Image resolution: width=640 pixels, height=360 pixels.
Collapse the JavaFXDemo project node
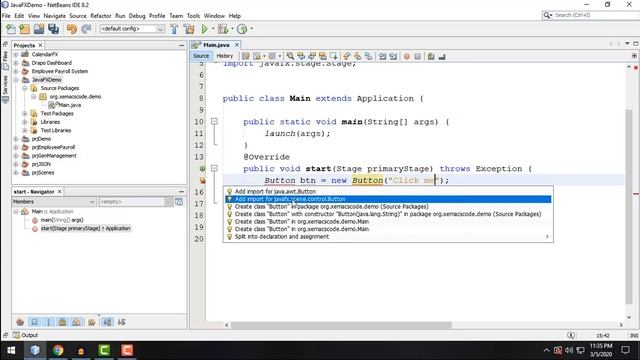pos(16,80)
